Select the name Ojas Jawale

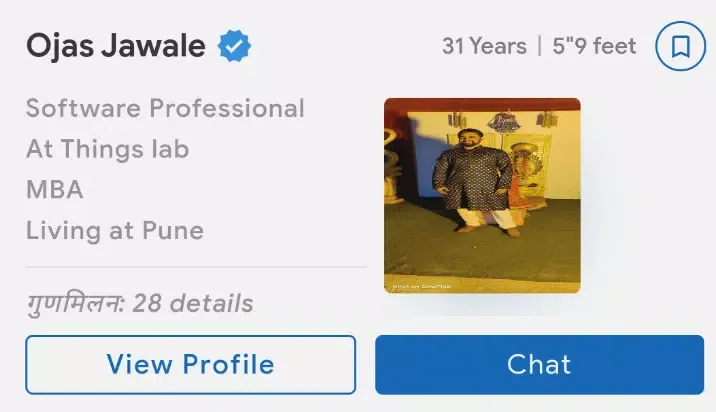point(116,46)
